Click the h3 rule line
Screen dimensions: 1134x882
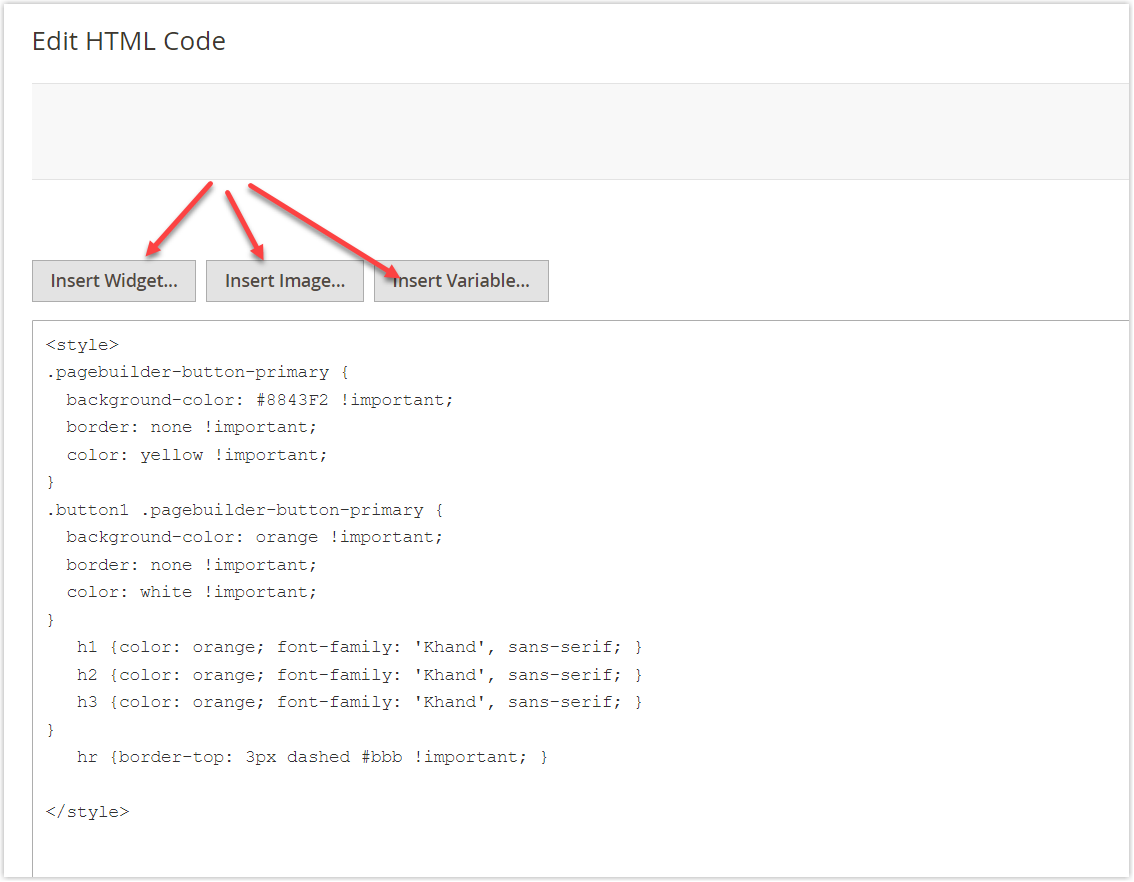pos(360,701)
